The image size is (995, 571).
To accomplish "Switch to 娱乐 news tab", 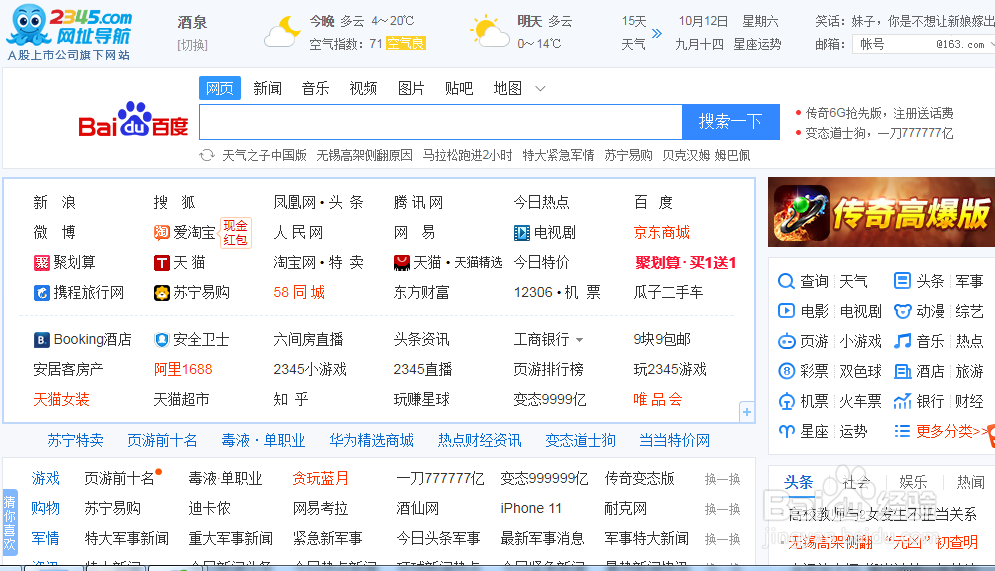I will coord(913,482).
